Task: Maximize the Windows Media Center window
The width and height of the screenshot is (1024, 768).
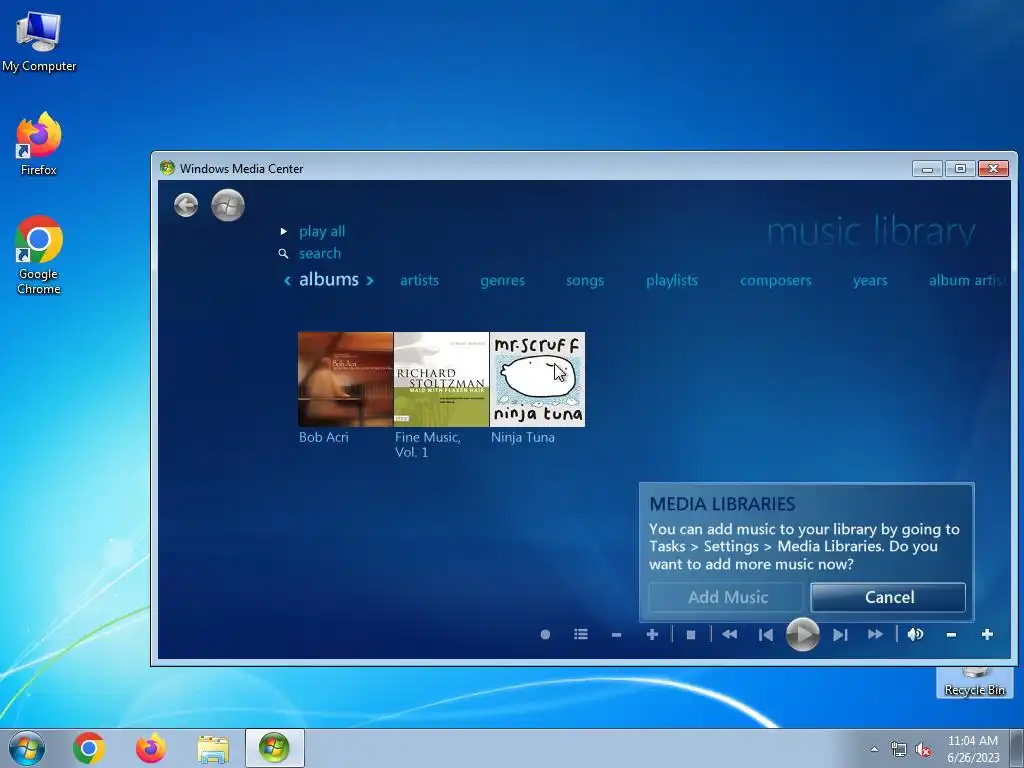Action: click(x=960, y=168)
